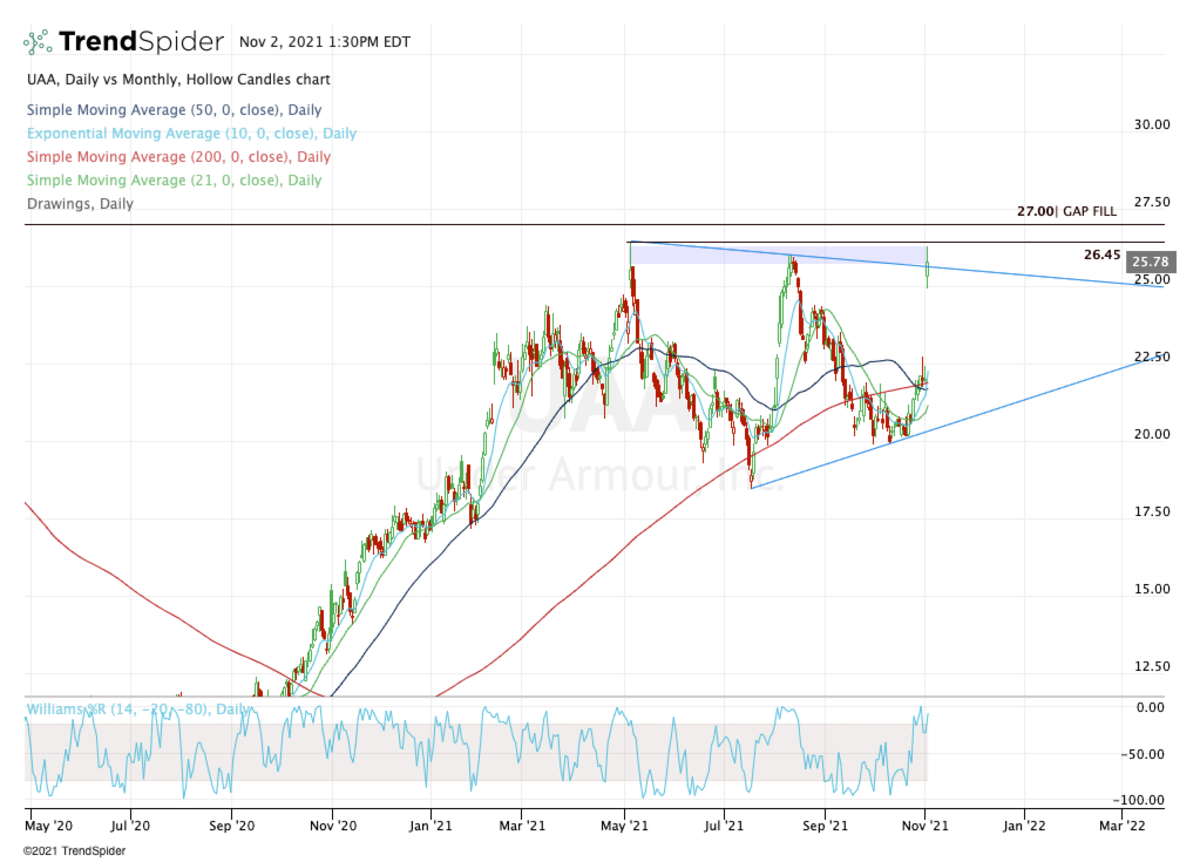The height and width of the screenshot is (862, 1200).
Task: Select the Exponential Moving Average (10) legend entry
Action: coord(191,133)
